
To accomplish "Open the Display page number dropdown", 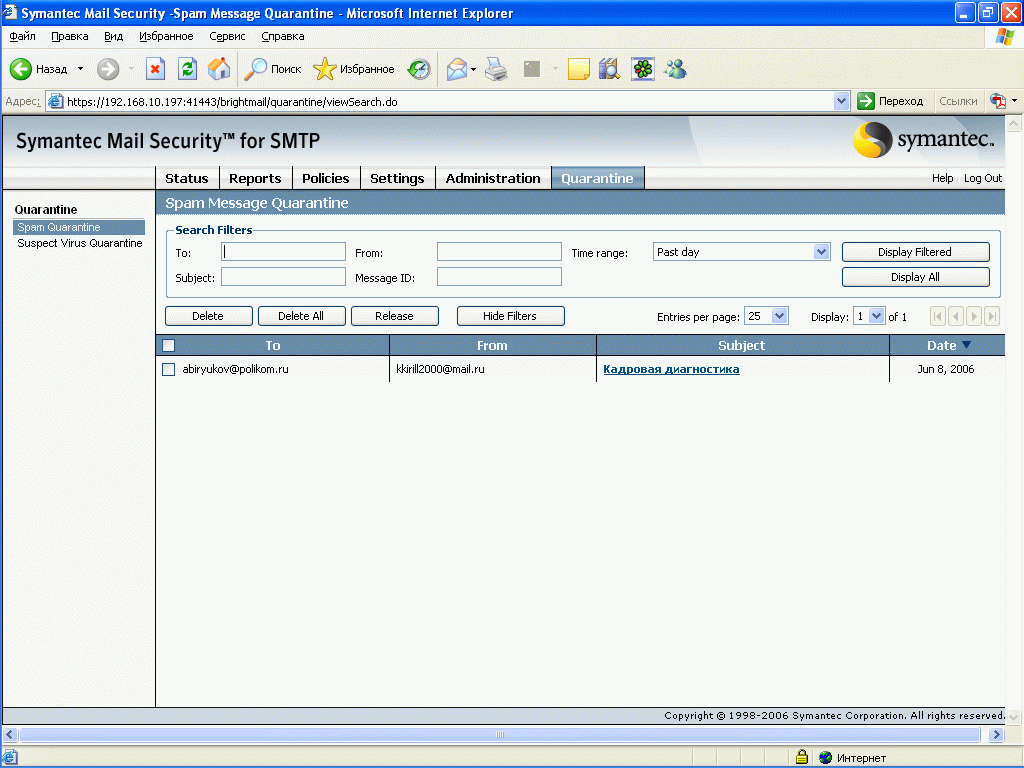I will pos(877,316).
